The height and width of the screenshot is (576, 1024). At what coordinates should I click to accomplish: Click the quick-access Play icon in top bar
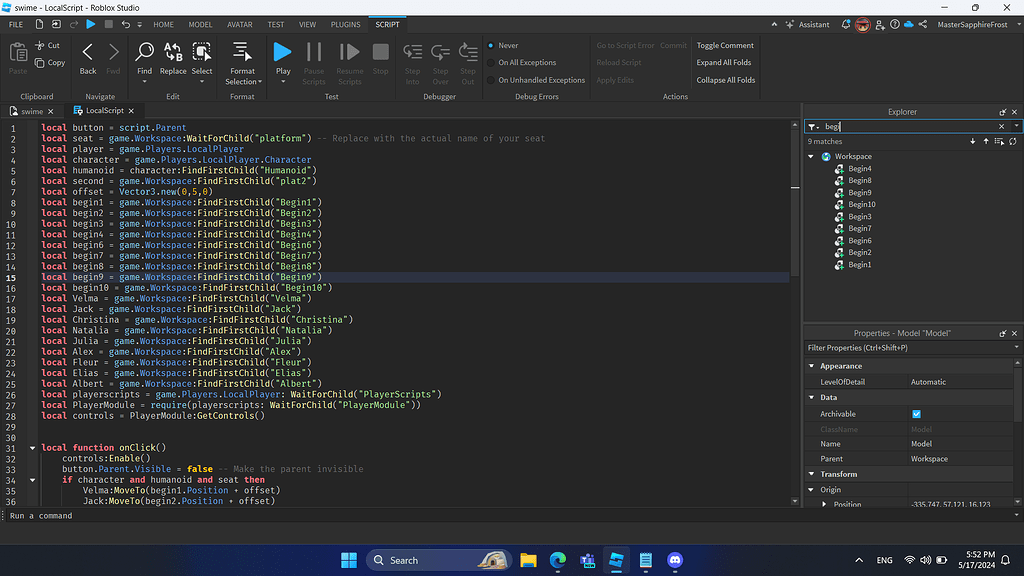tap(91, 24)
